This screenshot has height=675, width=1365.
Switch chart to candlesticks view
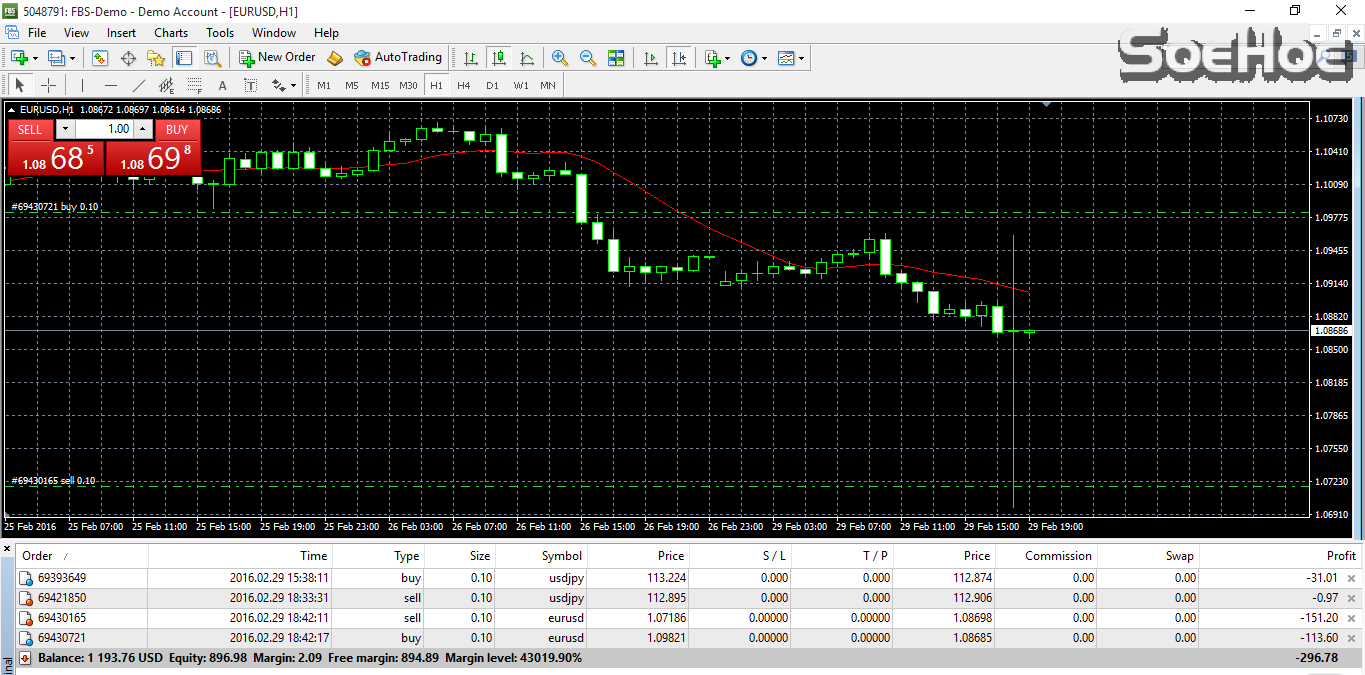499,58
